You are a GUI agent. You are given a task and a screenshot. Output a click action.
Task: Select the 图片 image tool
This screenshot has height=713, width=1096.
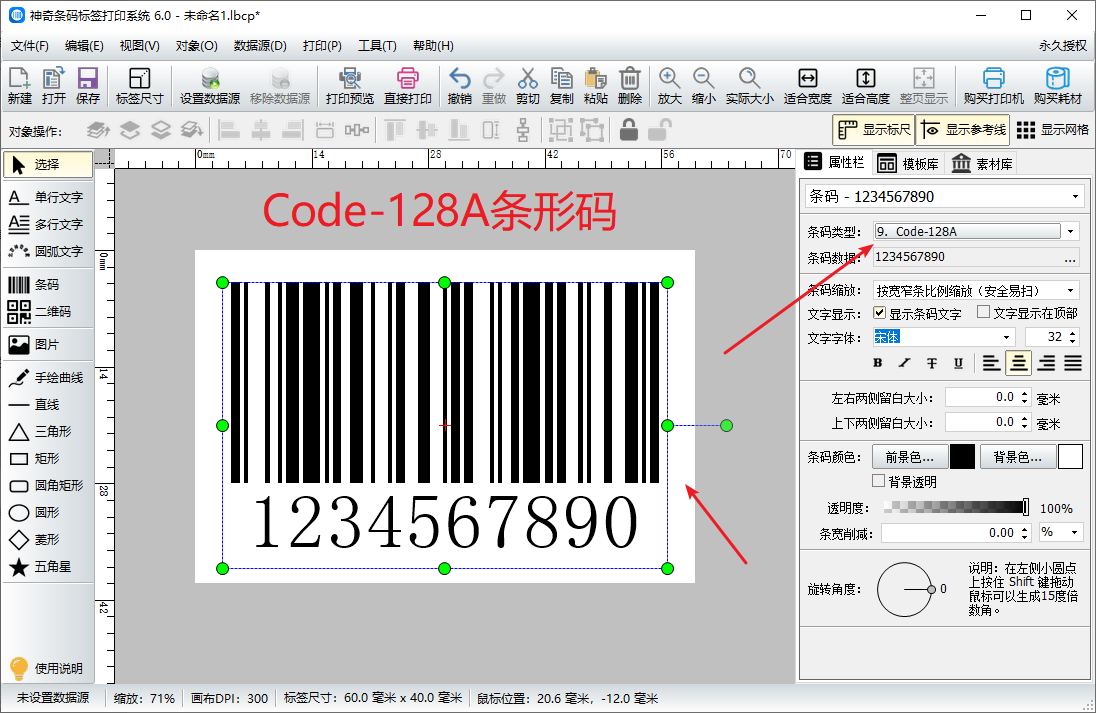click(48, 345)
